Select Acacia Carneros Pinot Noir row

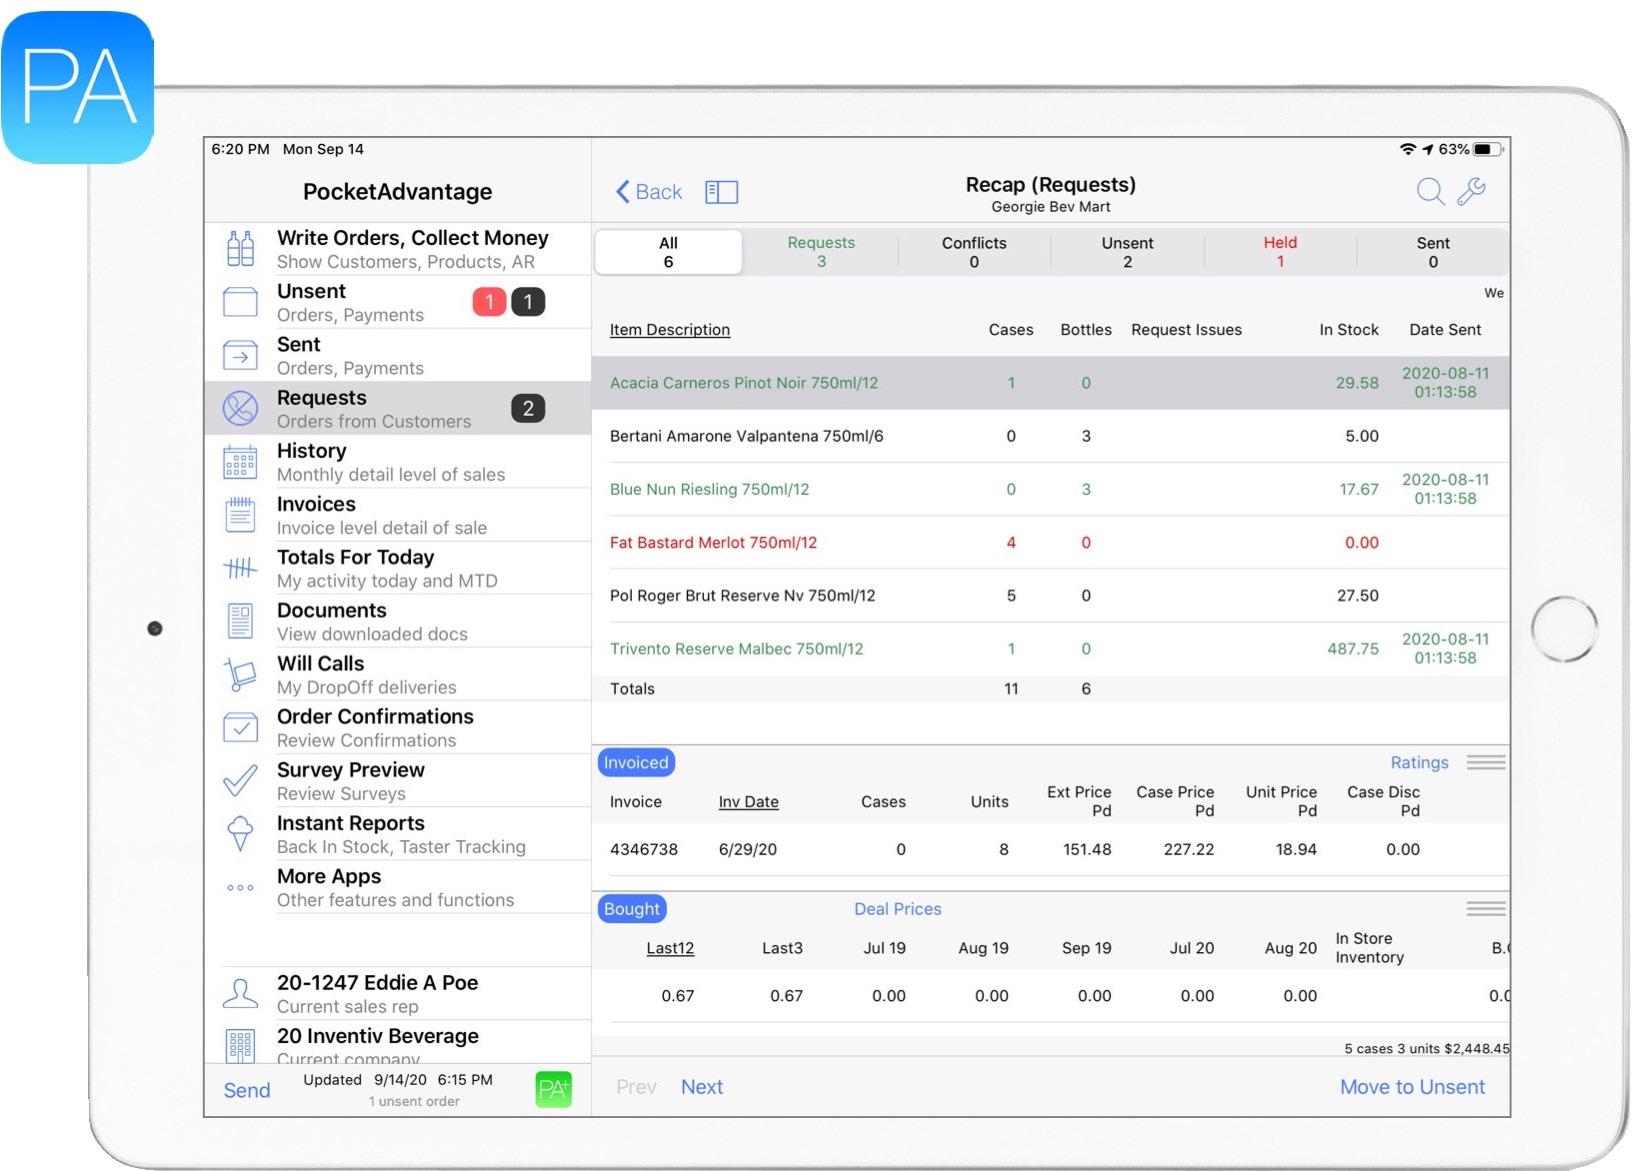point(1050,383)
